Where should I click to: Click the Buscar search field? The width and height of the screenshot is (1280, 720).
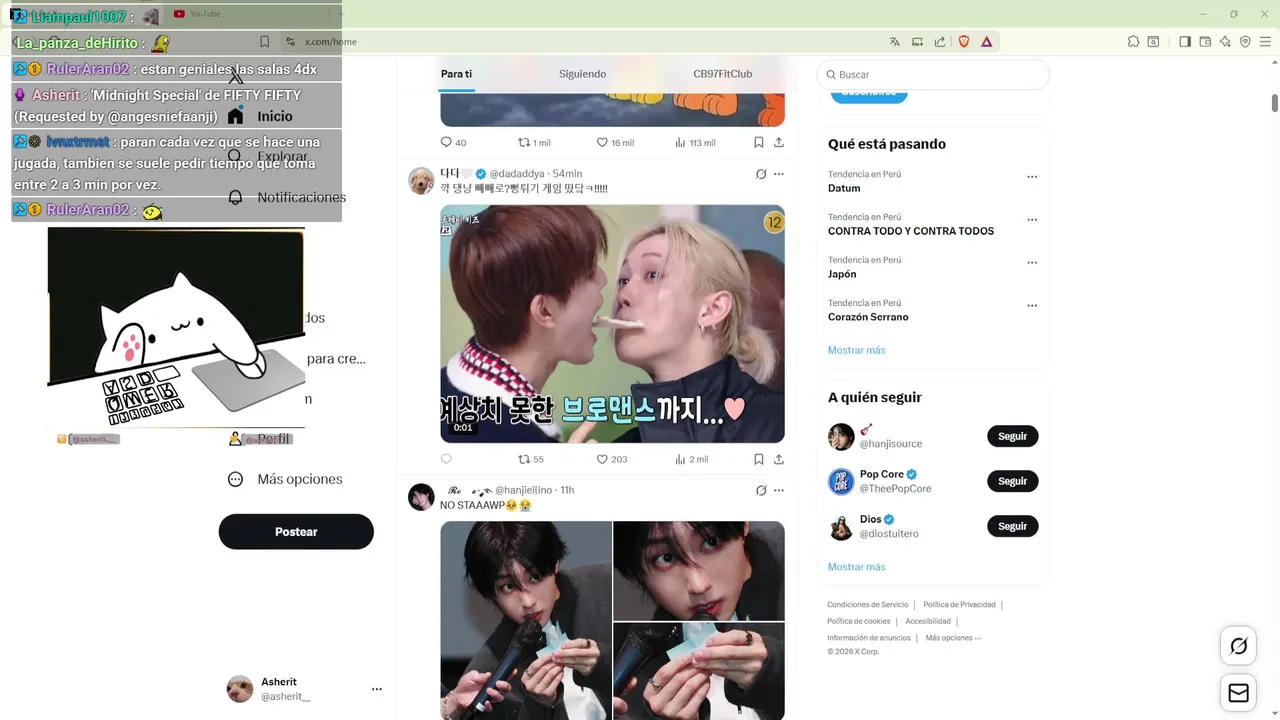[x=933, y=75]
